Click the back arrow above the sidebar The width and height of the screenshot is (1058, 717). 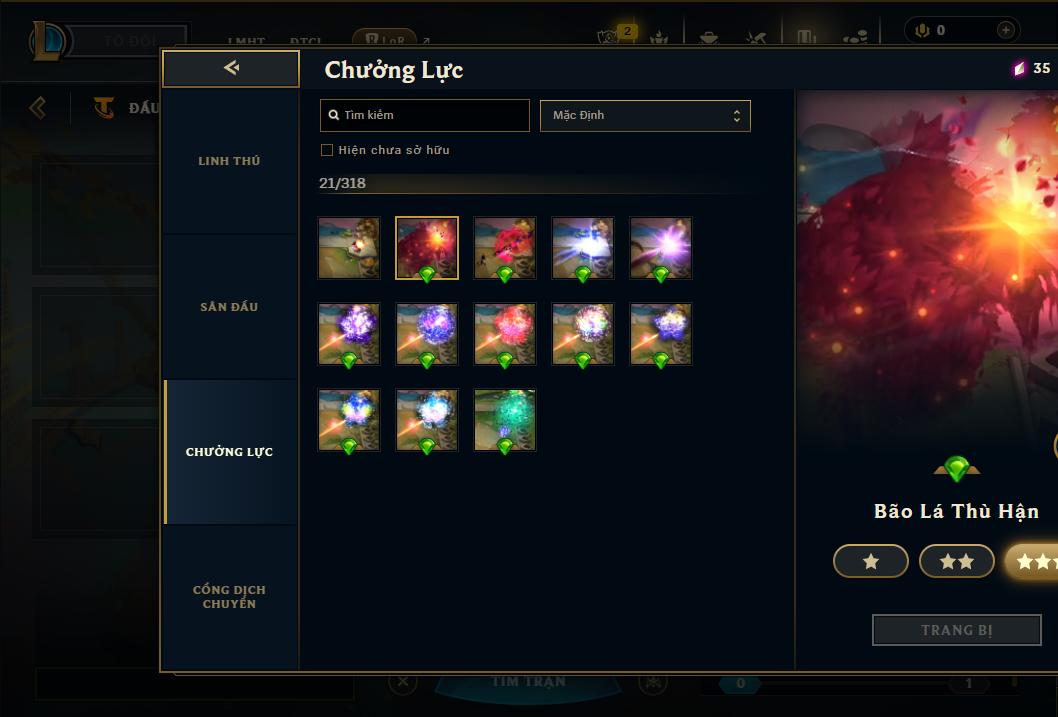(231, 67)
